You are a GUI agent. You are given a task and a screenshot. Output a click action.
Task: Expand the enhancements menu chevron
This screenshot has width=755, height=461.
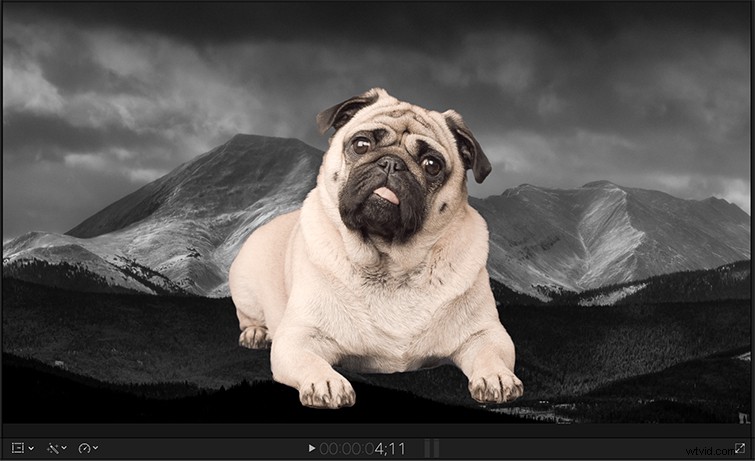click(x=64, y=448)
